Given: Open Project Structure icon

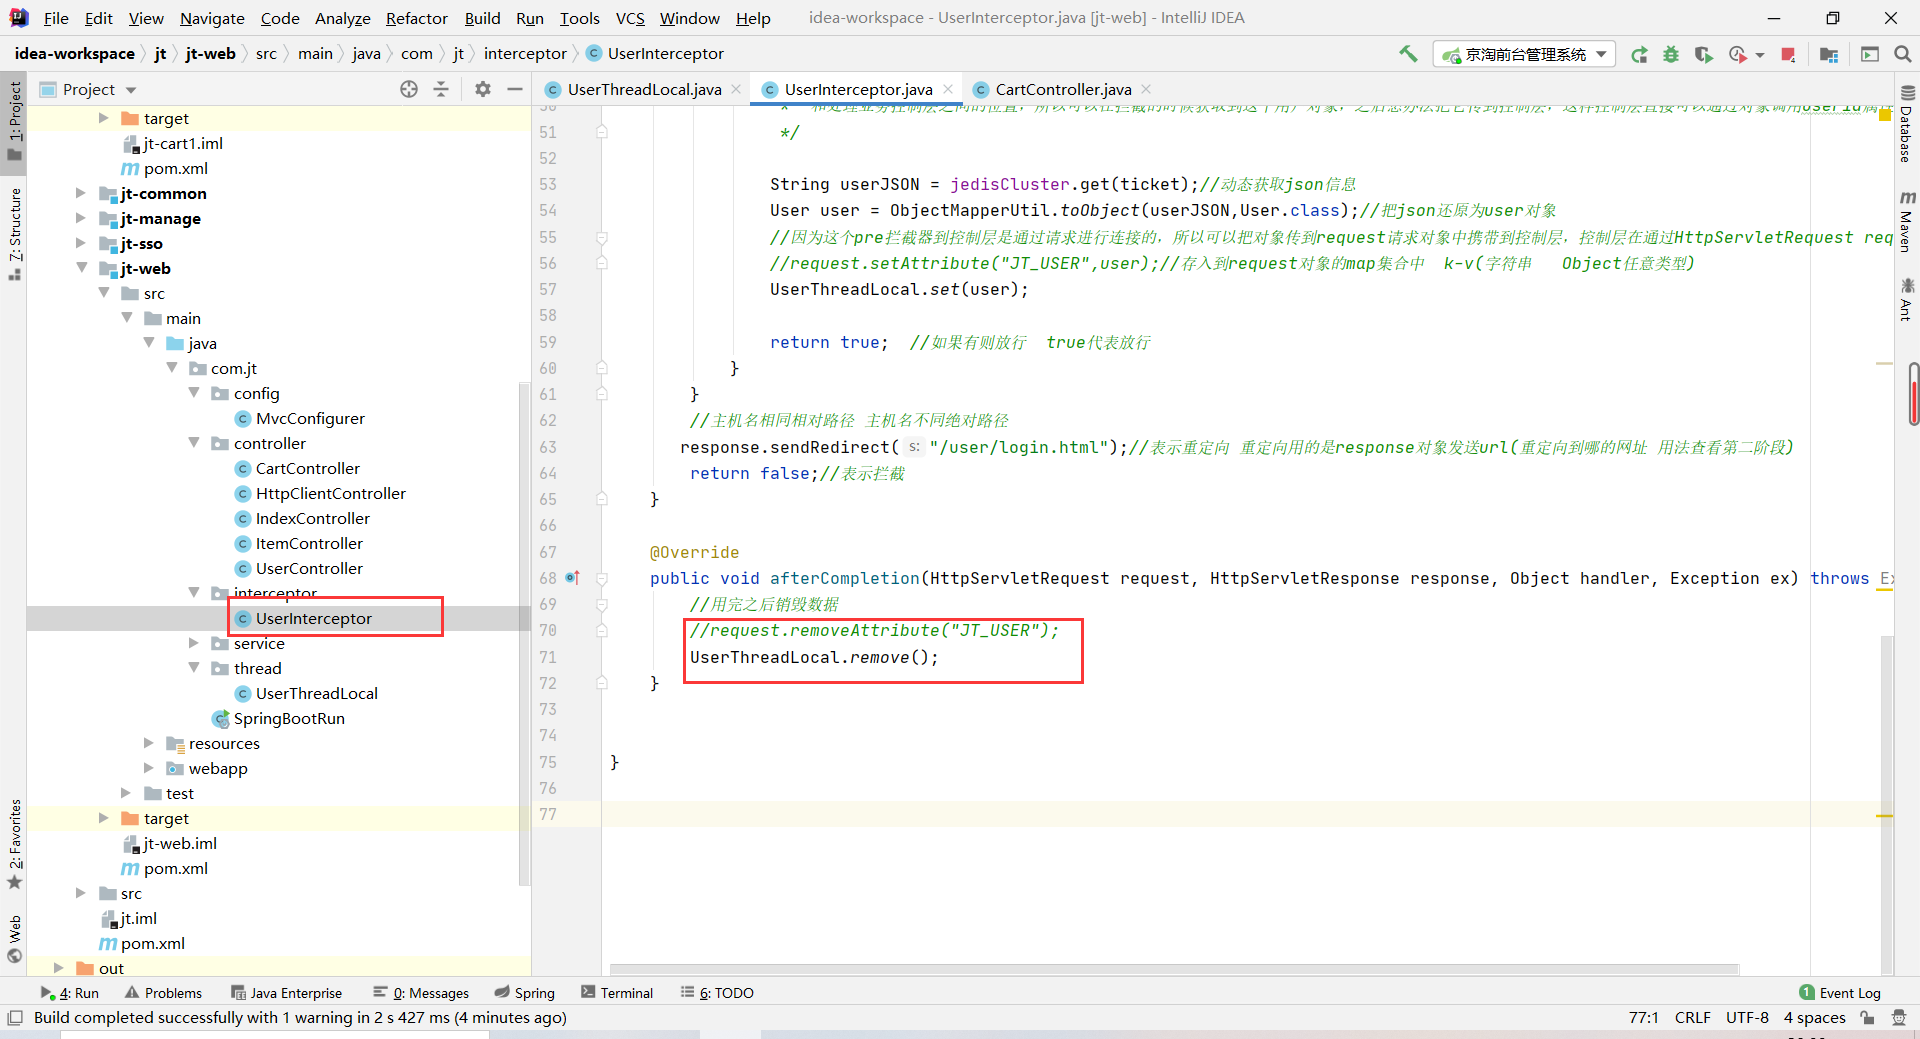Looking at the screenshot, I should click(x=1829, y=54).
